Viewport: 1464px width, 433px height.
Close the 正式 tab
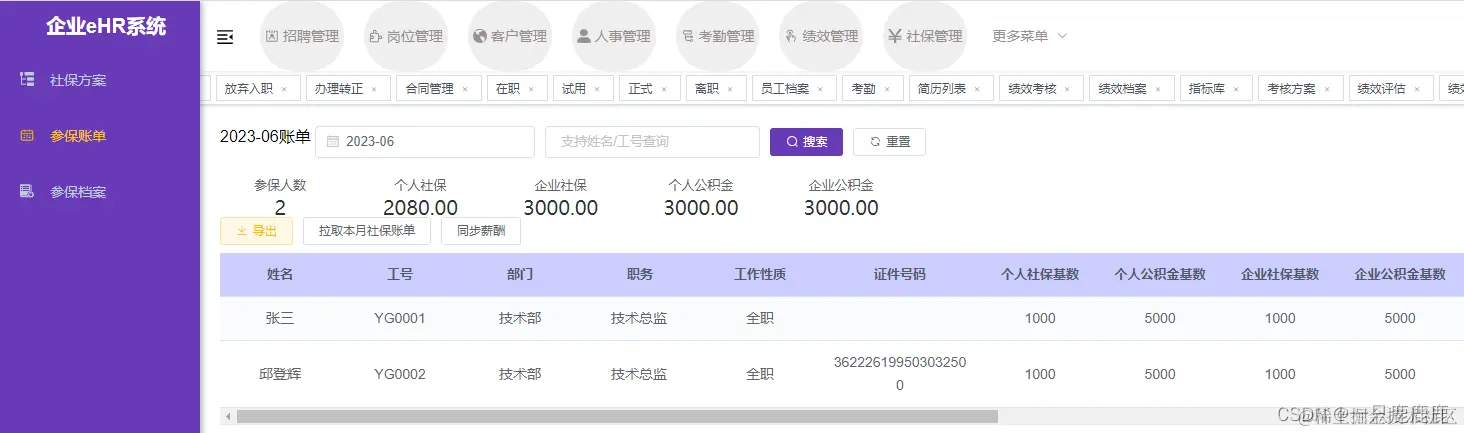(664, 89)
